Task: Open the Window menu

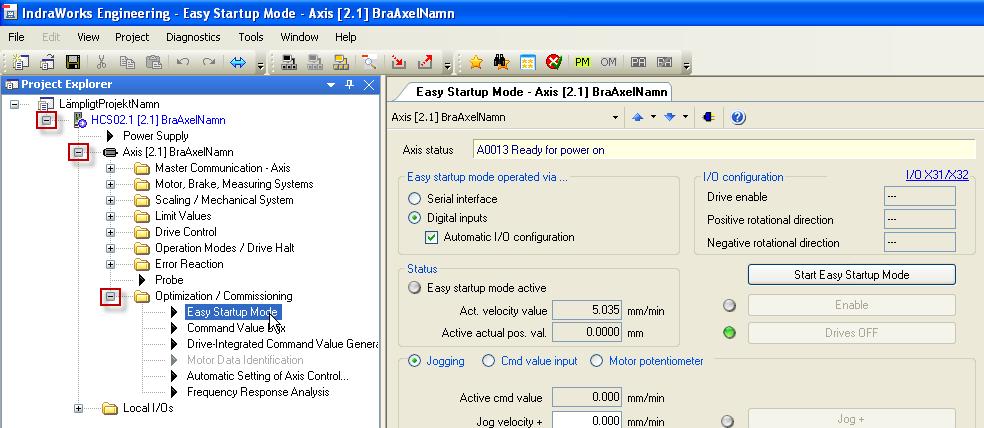Action: [299, 37]
